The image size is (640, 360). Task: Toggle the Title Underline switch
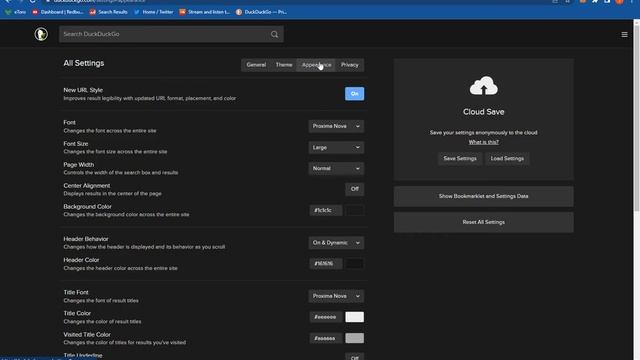354,357
